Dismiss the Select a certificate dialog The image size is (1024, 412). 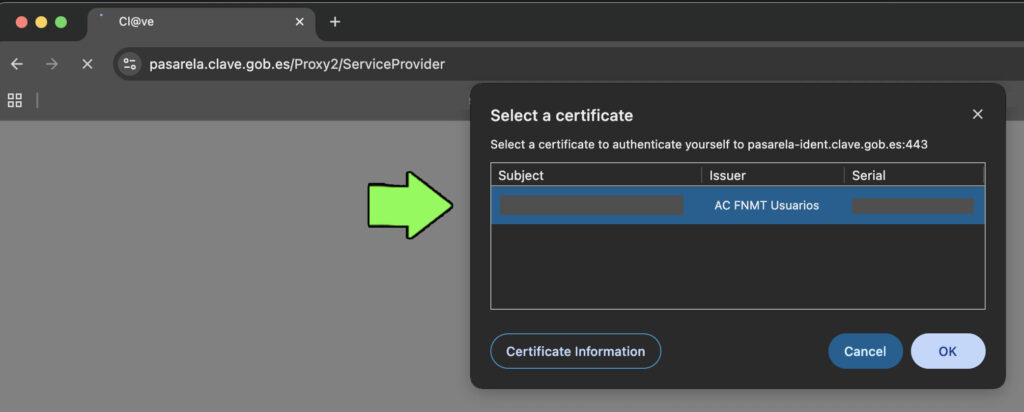click(977, 115)
